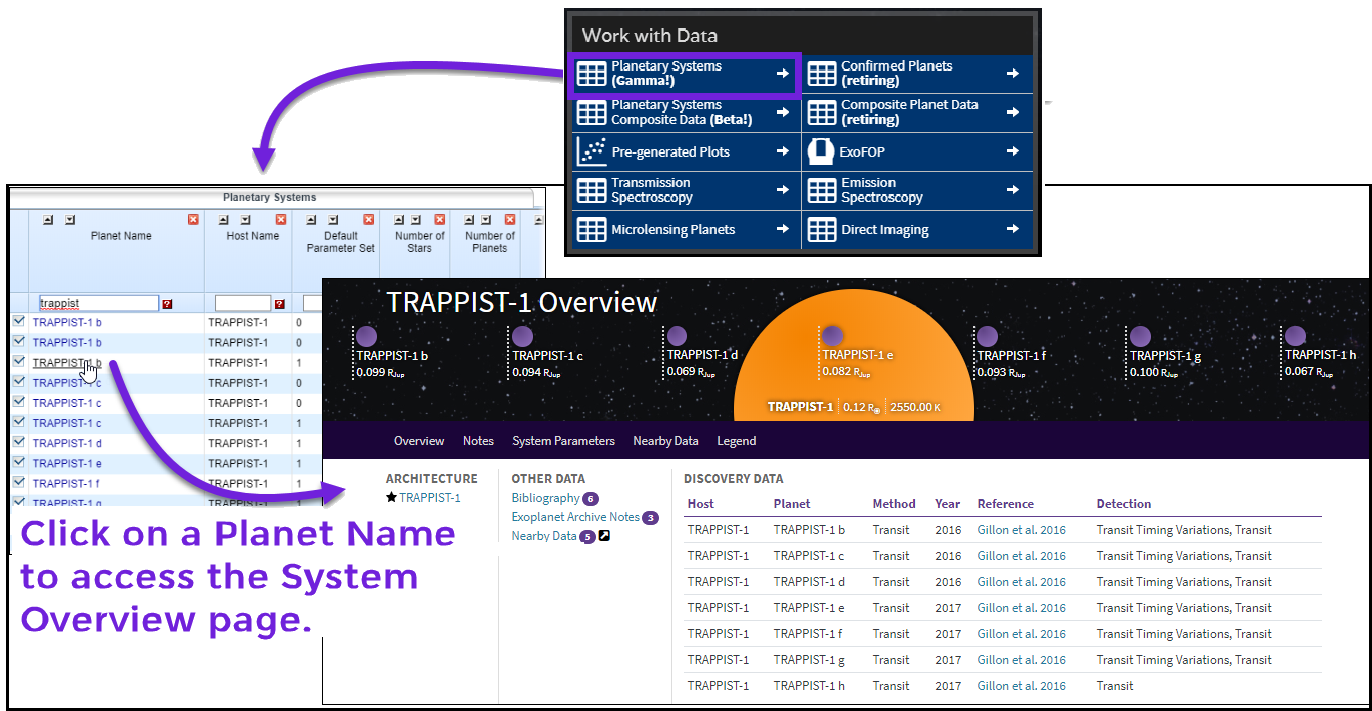Open help icon beside Host Name filter

279,303
